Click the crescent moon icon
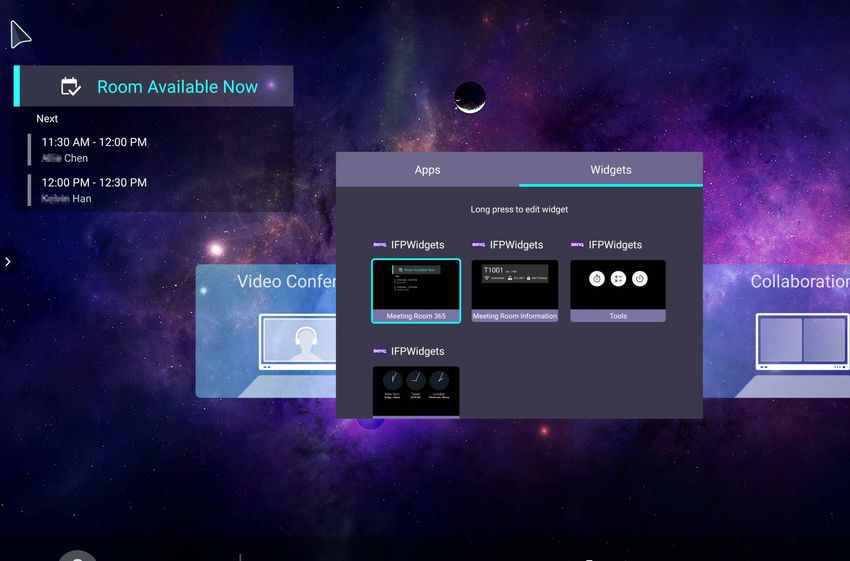850x561 pixels. [470, 98]
